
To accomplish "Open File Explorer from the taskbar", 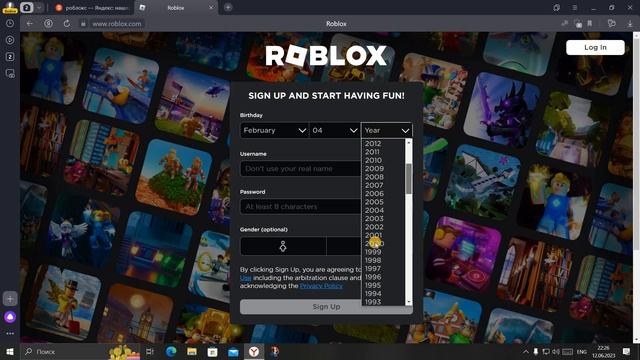I will pos(192,351).
